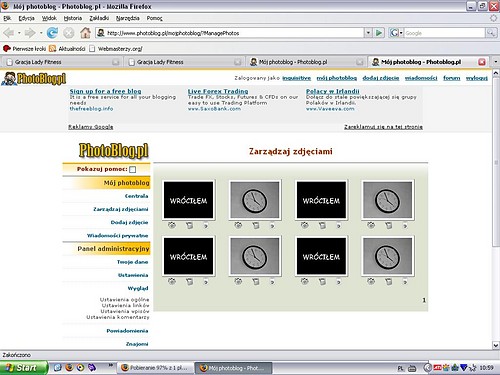
Task: Click into the URL address field
Action: [x=230, y=33]
